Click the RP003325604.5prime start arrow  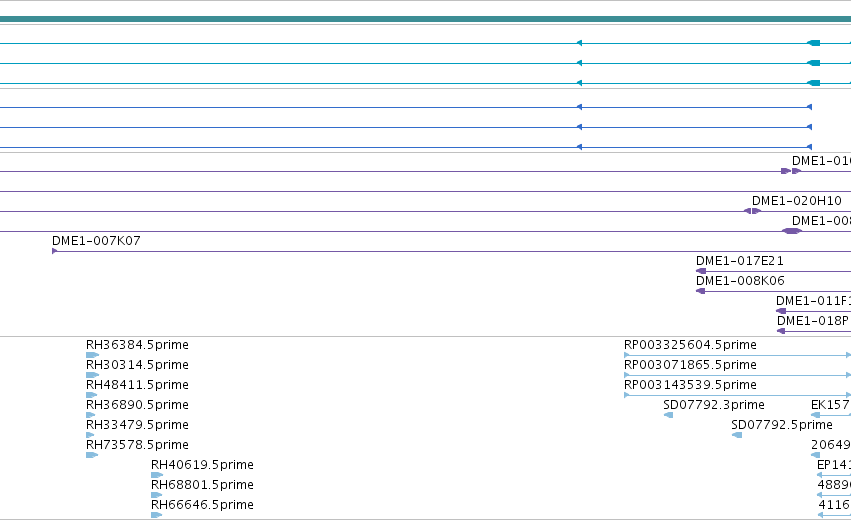tap(627, 355)
